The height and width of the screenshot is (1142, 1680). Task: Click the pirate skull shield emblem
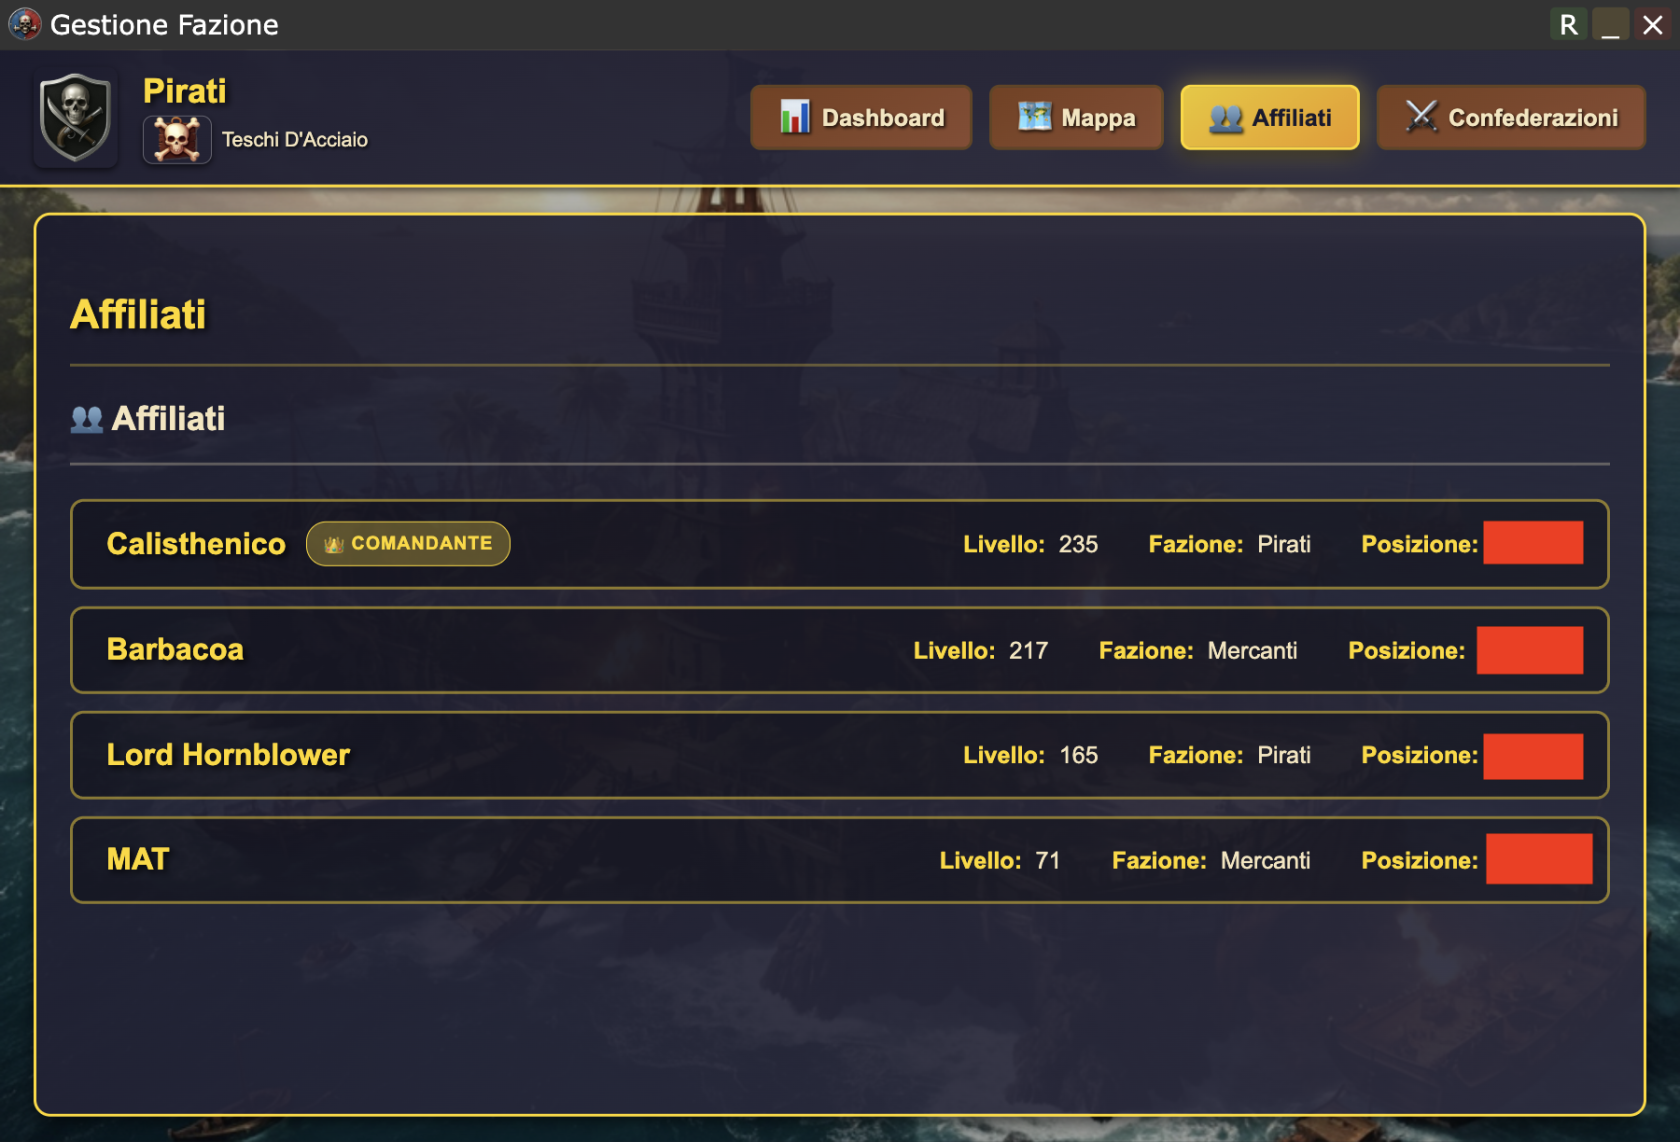(75, 118)
